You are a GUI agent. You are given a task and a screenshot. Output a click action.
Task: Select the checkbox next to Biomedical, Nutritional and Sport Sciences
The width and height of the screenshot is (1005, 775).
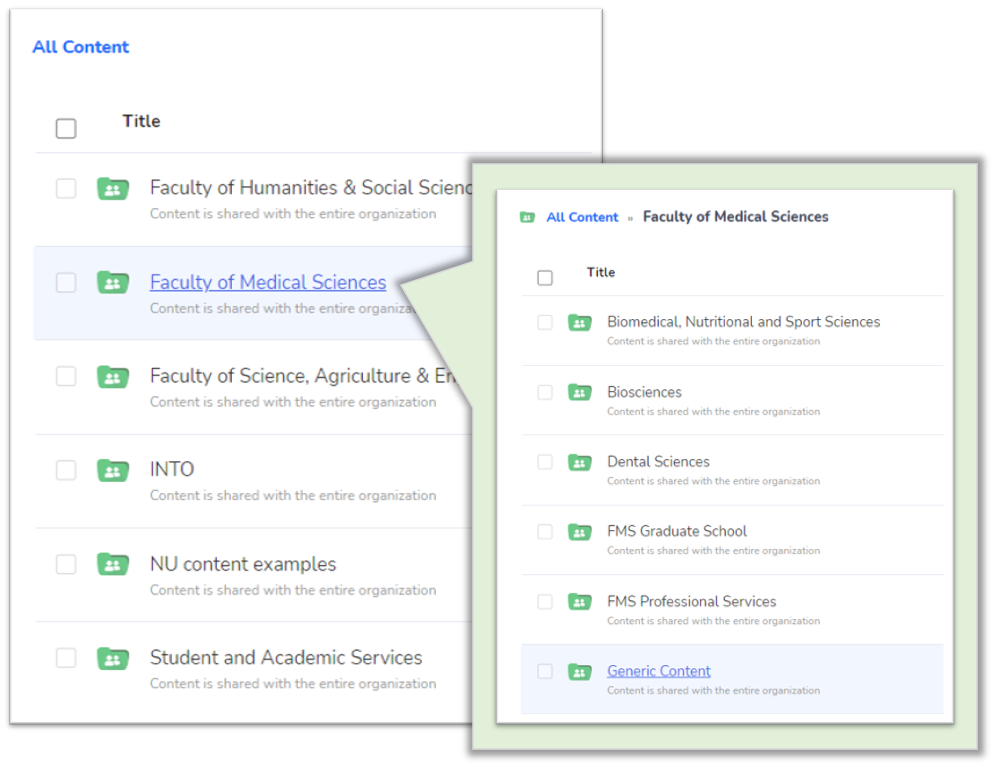(545, 323)
